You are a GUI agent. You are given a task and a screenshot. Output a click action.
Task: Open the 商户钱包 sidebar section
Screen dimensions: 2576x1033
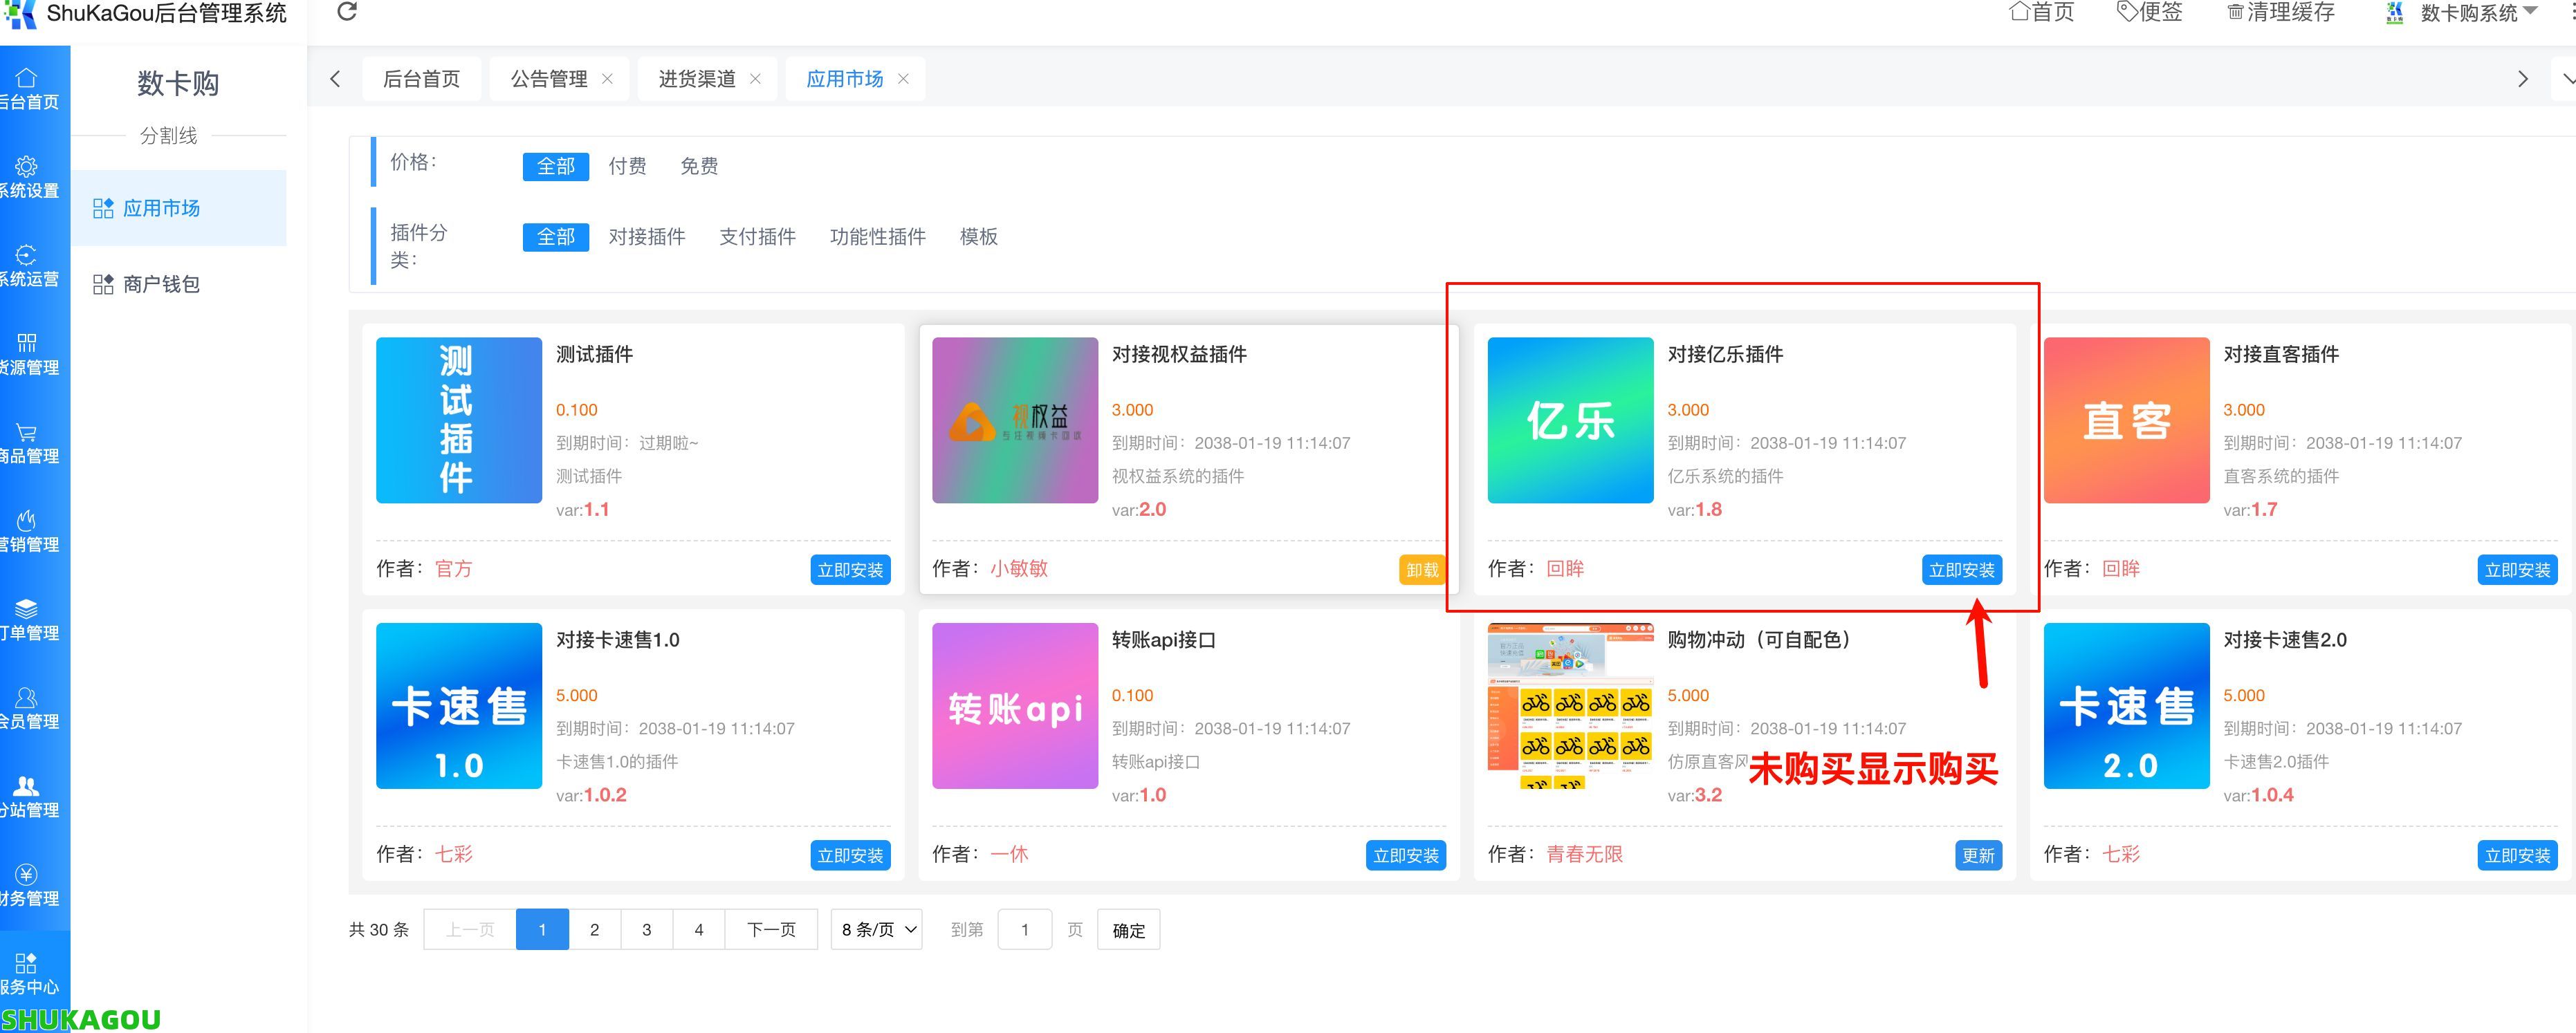pyautogui.click(x=161, y=284)
